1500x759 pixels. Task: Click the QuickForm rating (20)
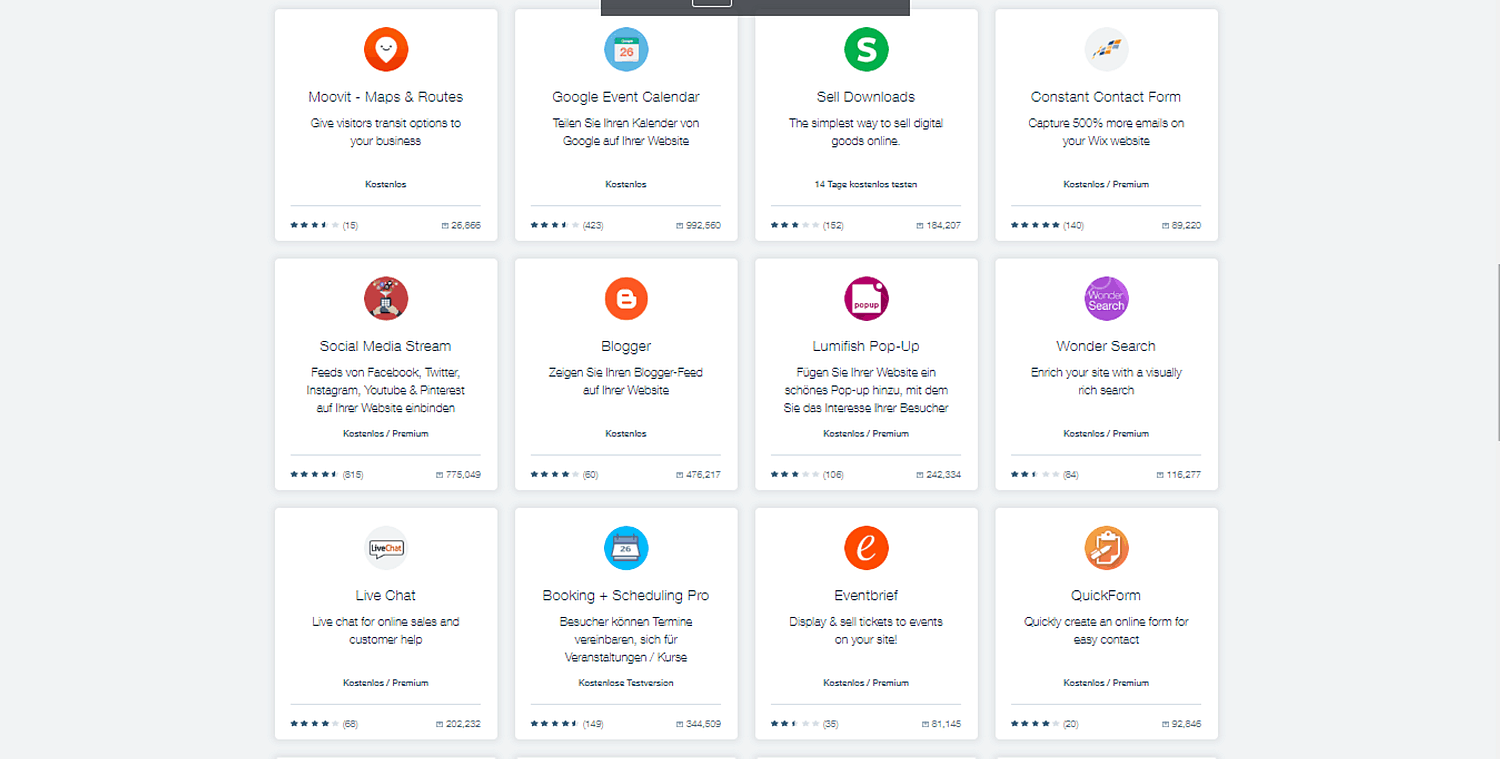(x=1044, y=724)
